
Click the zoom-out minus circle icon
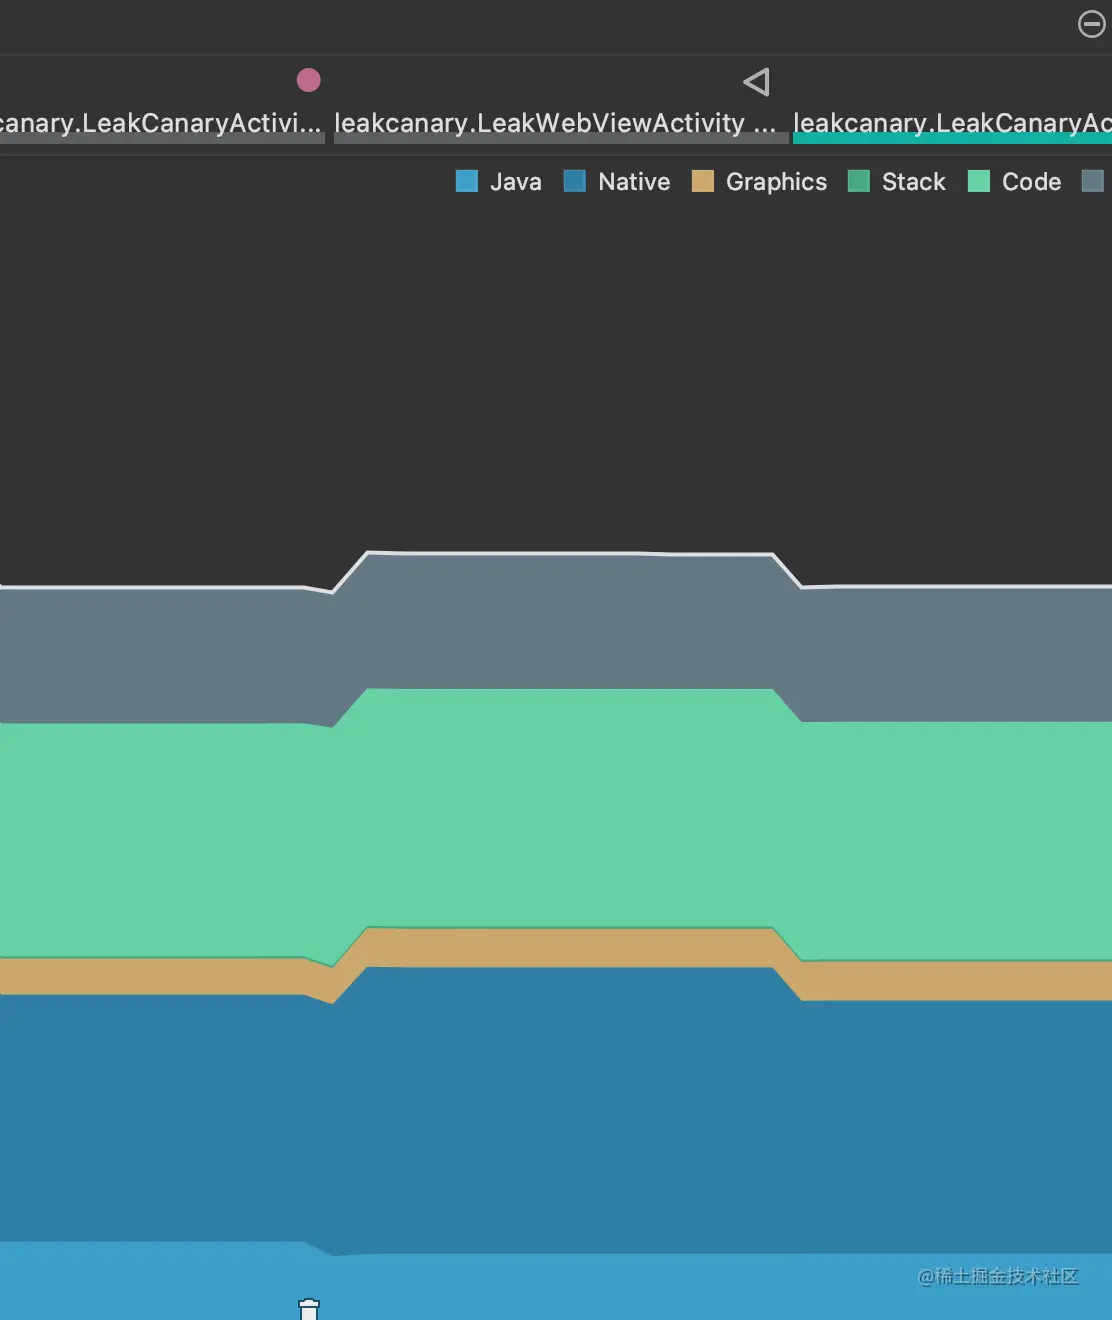coord(1091,24)
